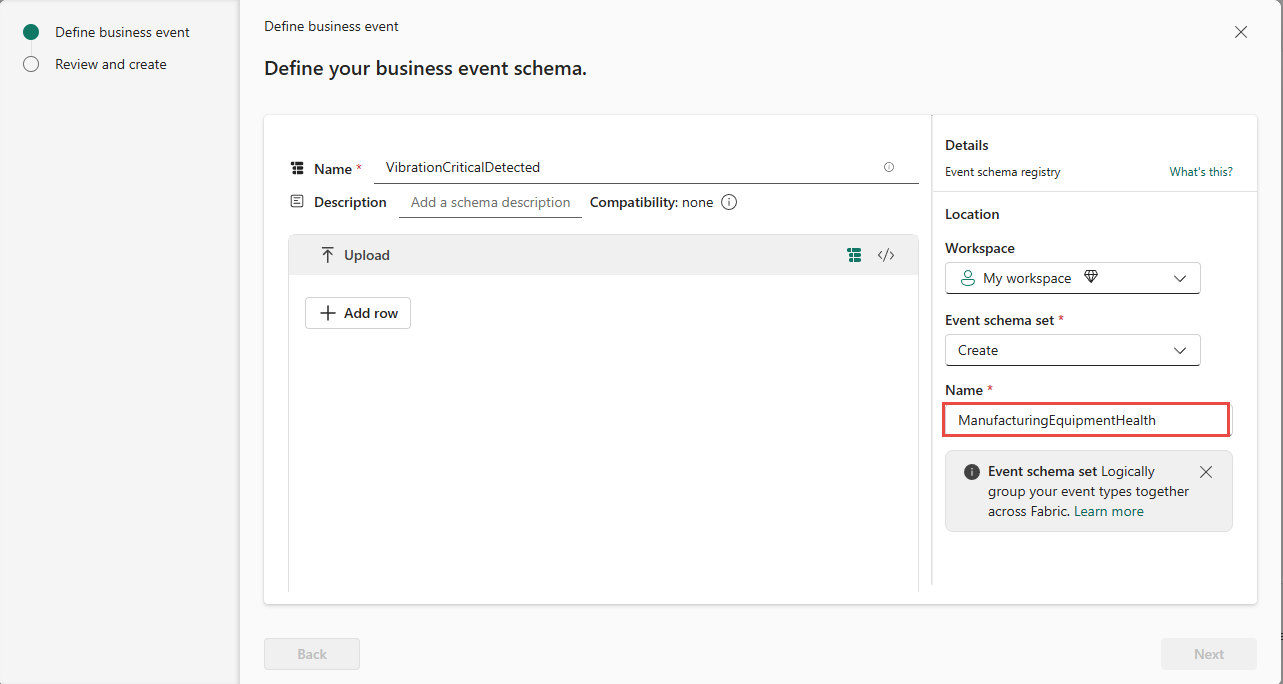This screenshot has height=684, width=1283.
Task: Click the Upload button
Action: point(355,255)
